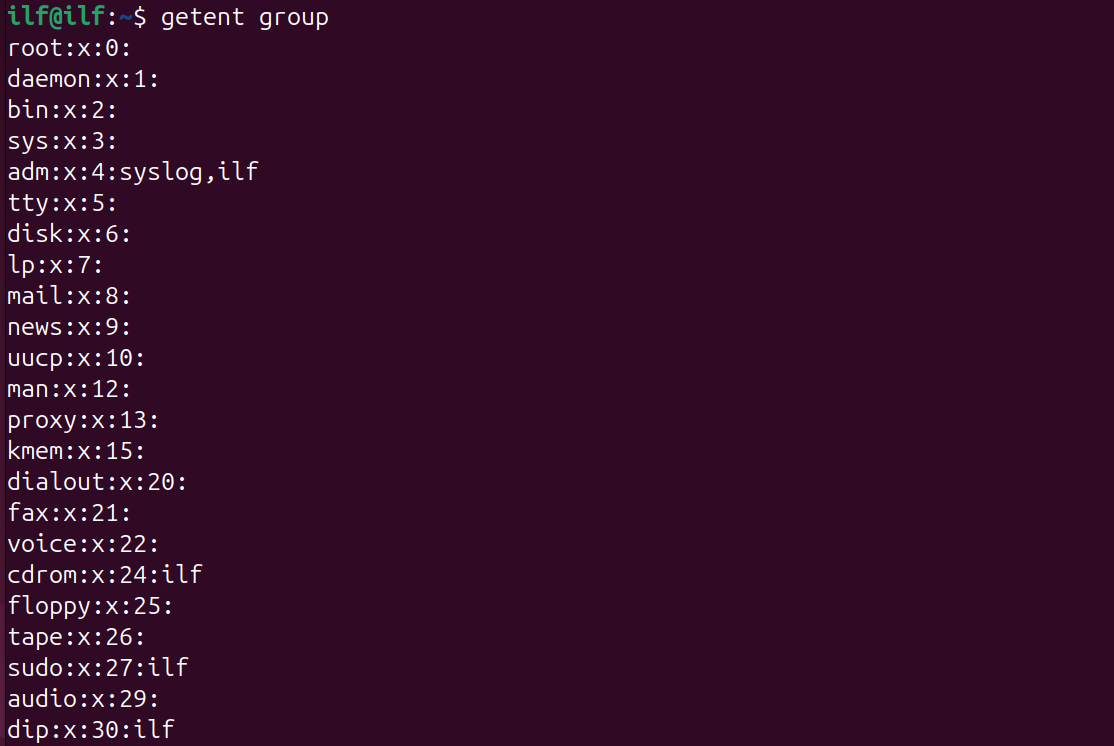Click the floppy:x:25: line

(x=90, y=606)
